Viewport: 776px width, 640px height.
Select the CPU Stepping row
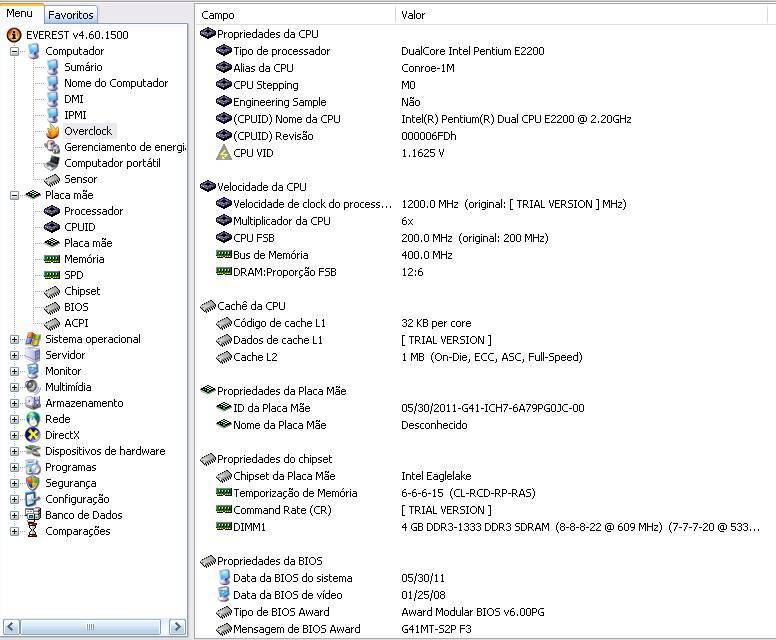point(485,85)
